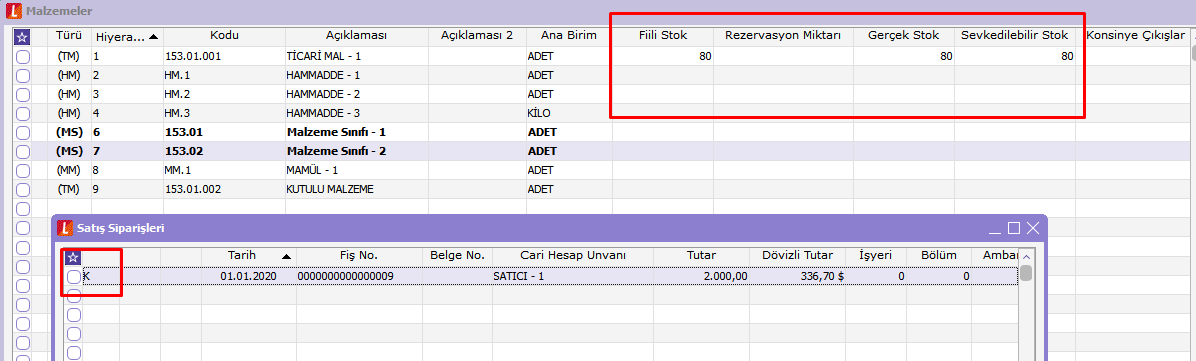This screenshot has height=361, width=1196.
Task: Select sales order number 0000000000000009
Action: point(346,276)
